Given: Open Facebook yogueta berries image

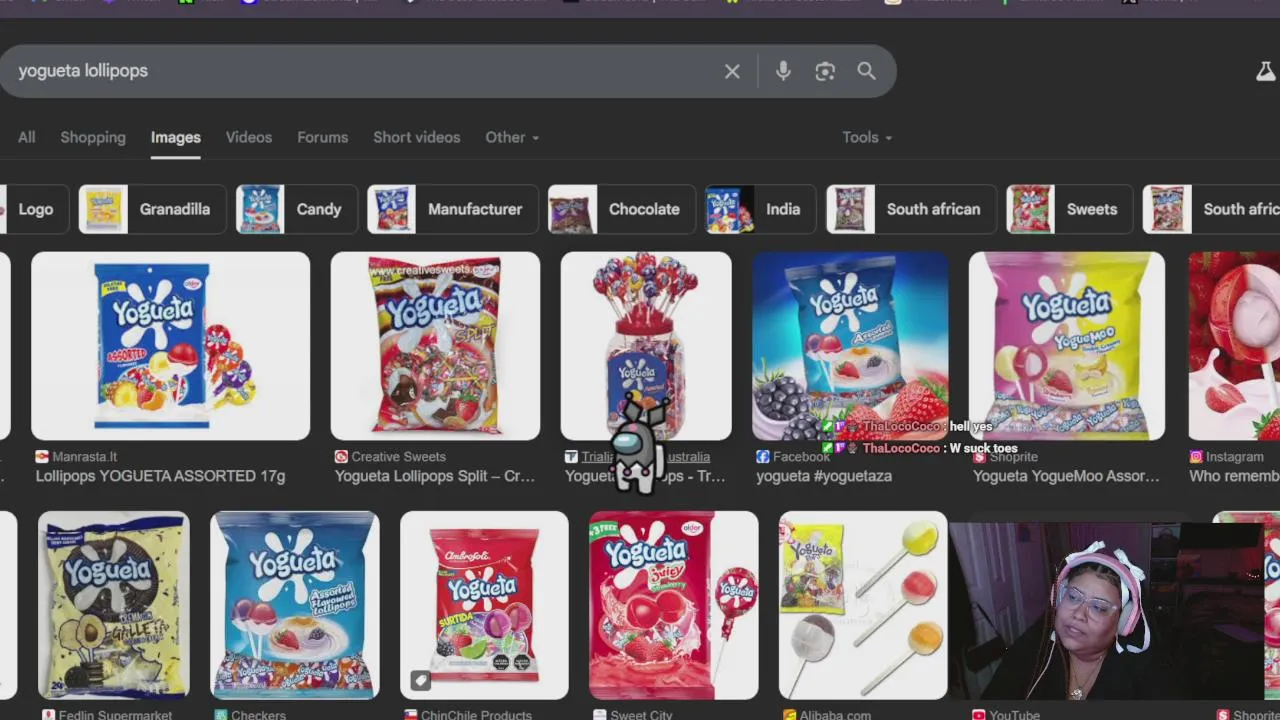Looking at the screenshot, I should [x=850, y=346].
